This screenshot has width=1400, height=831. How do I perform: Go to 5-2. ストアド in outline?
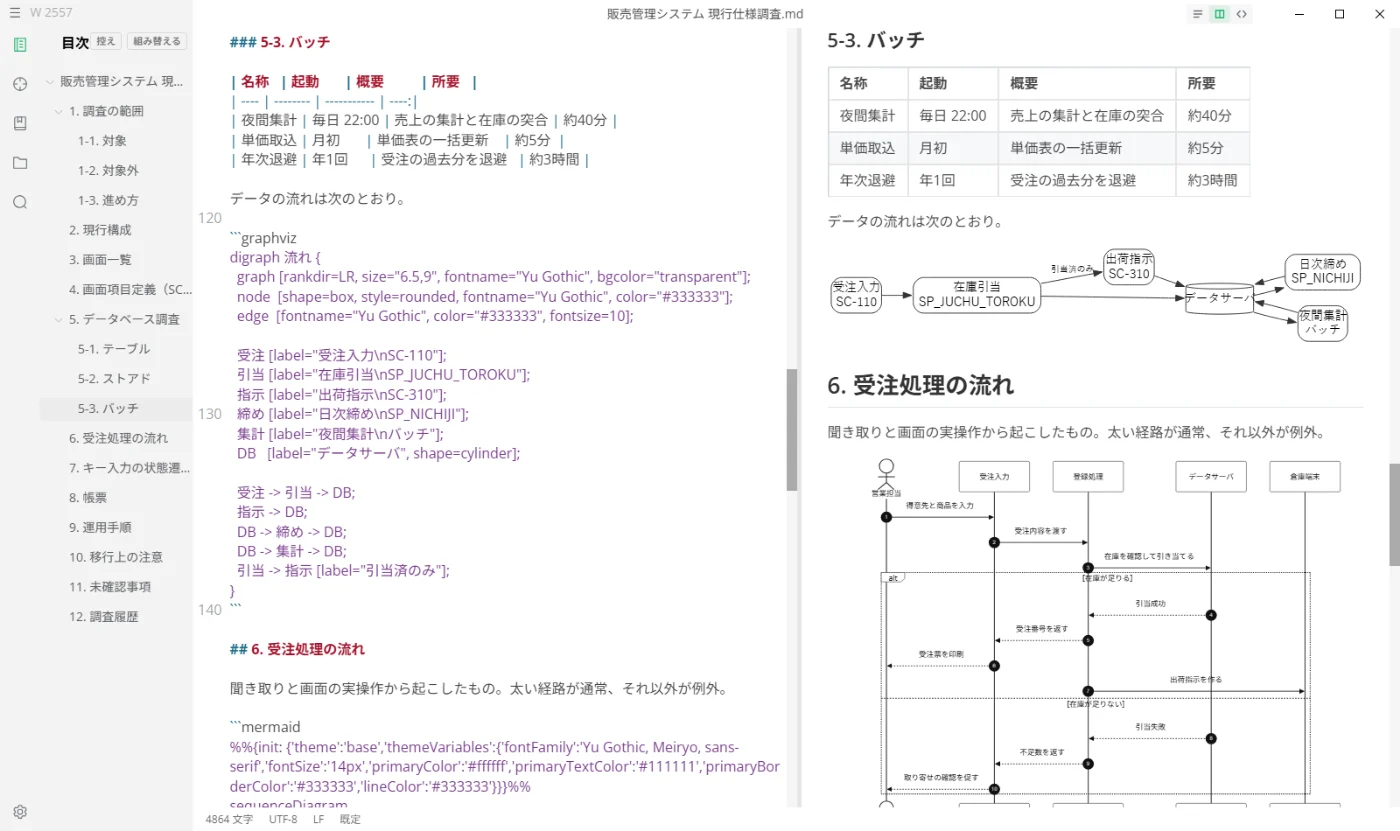click(115, 379)
